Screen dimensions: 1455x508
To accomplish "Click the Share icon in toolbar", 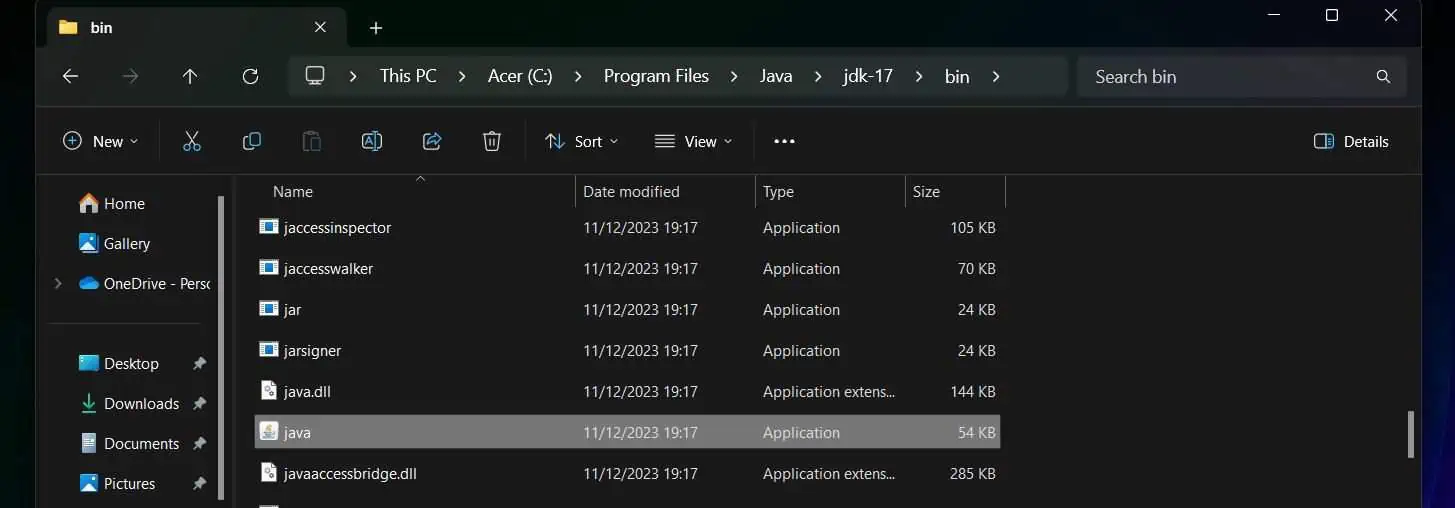I will click(432, 142).
